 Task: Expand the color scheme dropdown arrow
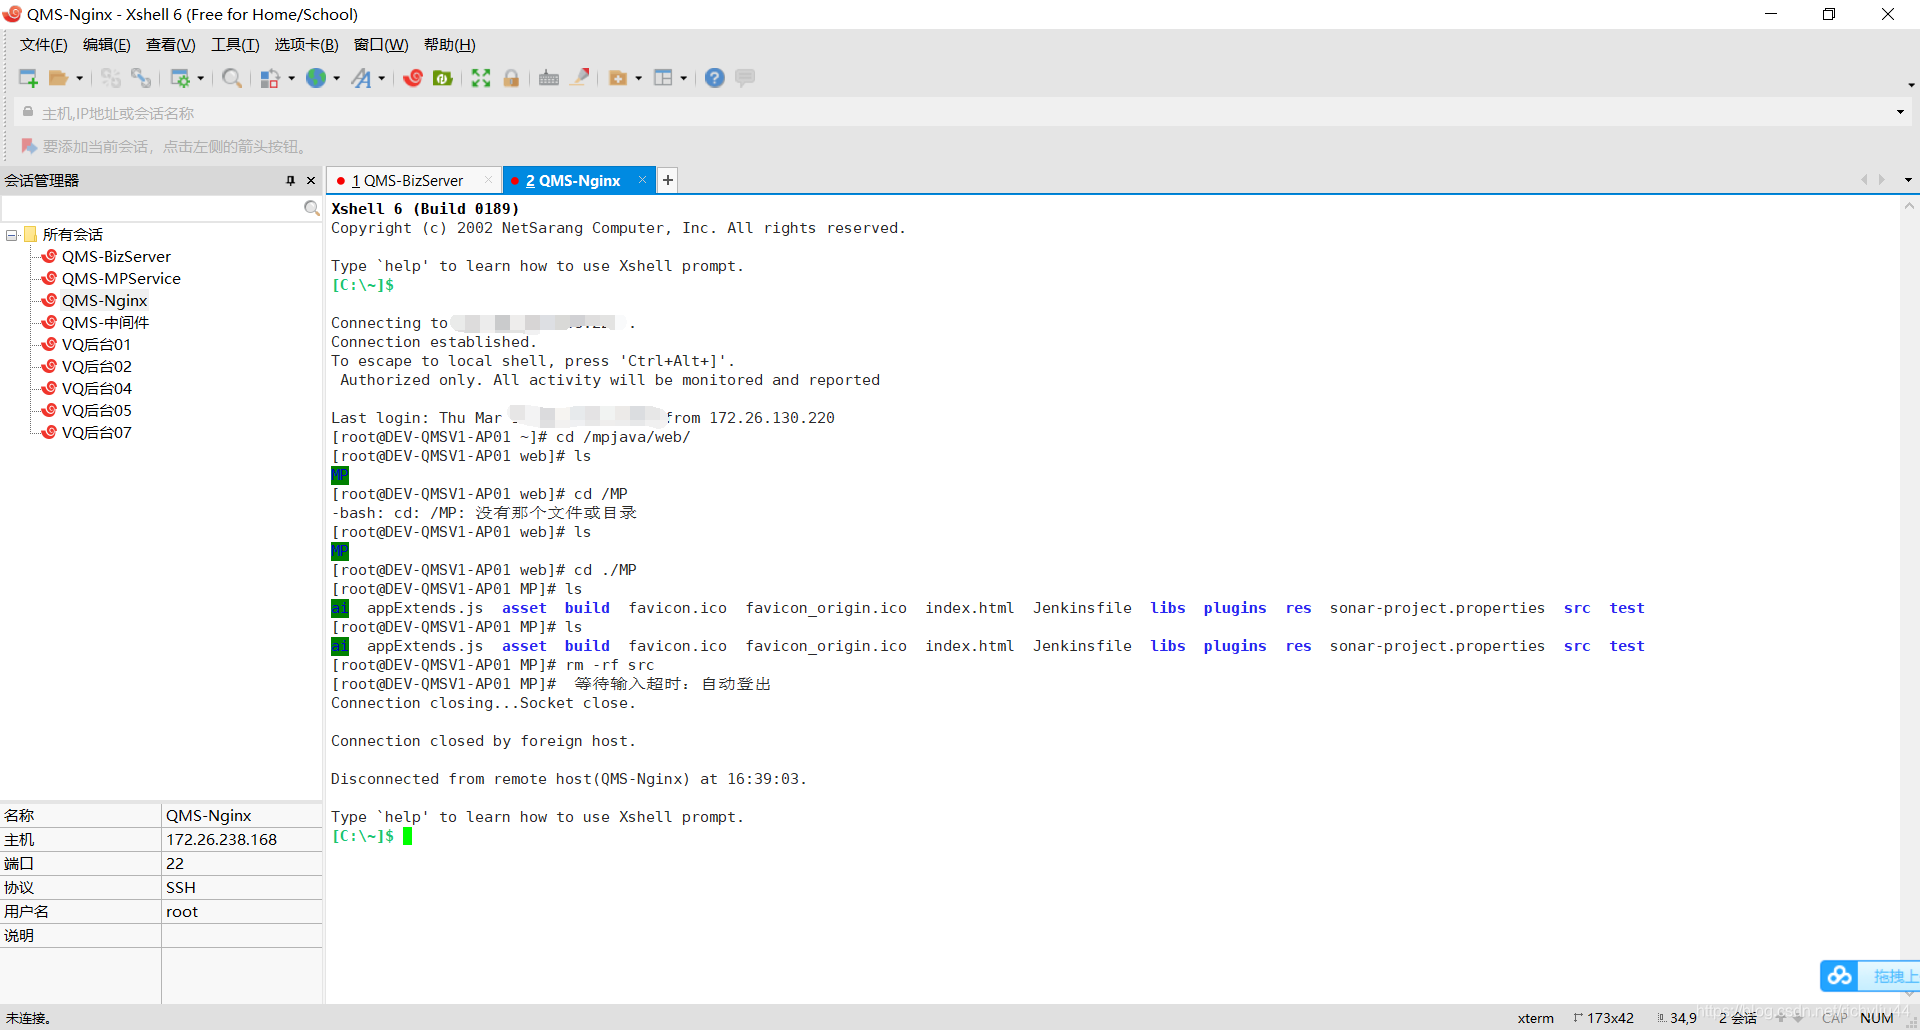pyautogui.click(x=291, y=78)
